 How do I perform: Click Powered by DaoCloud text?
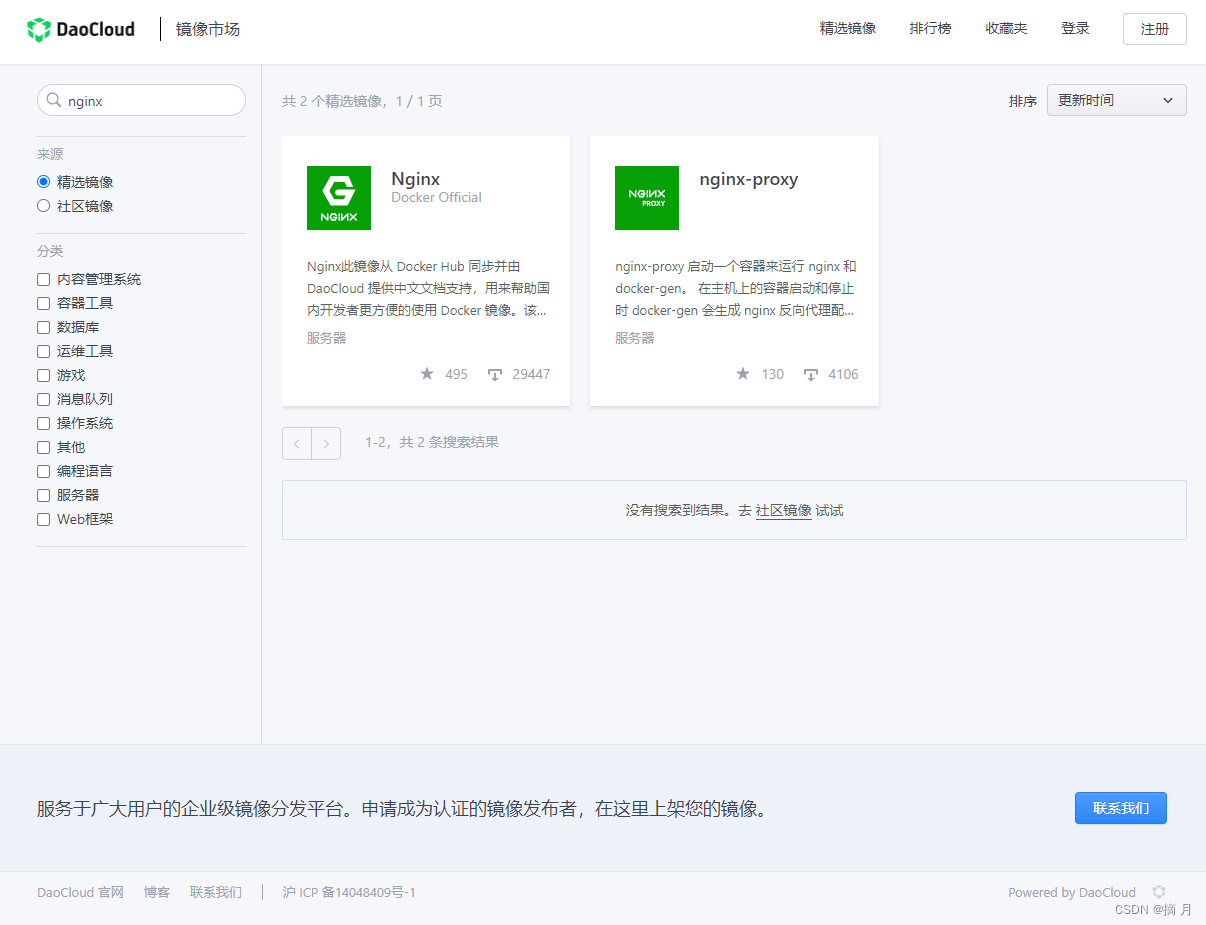click(1072, 892)
